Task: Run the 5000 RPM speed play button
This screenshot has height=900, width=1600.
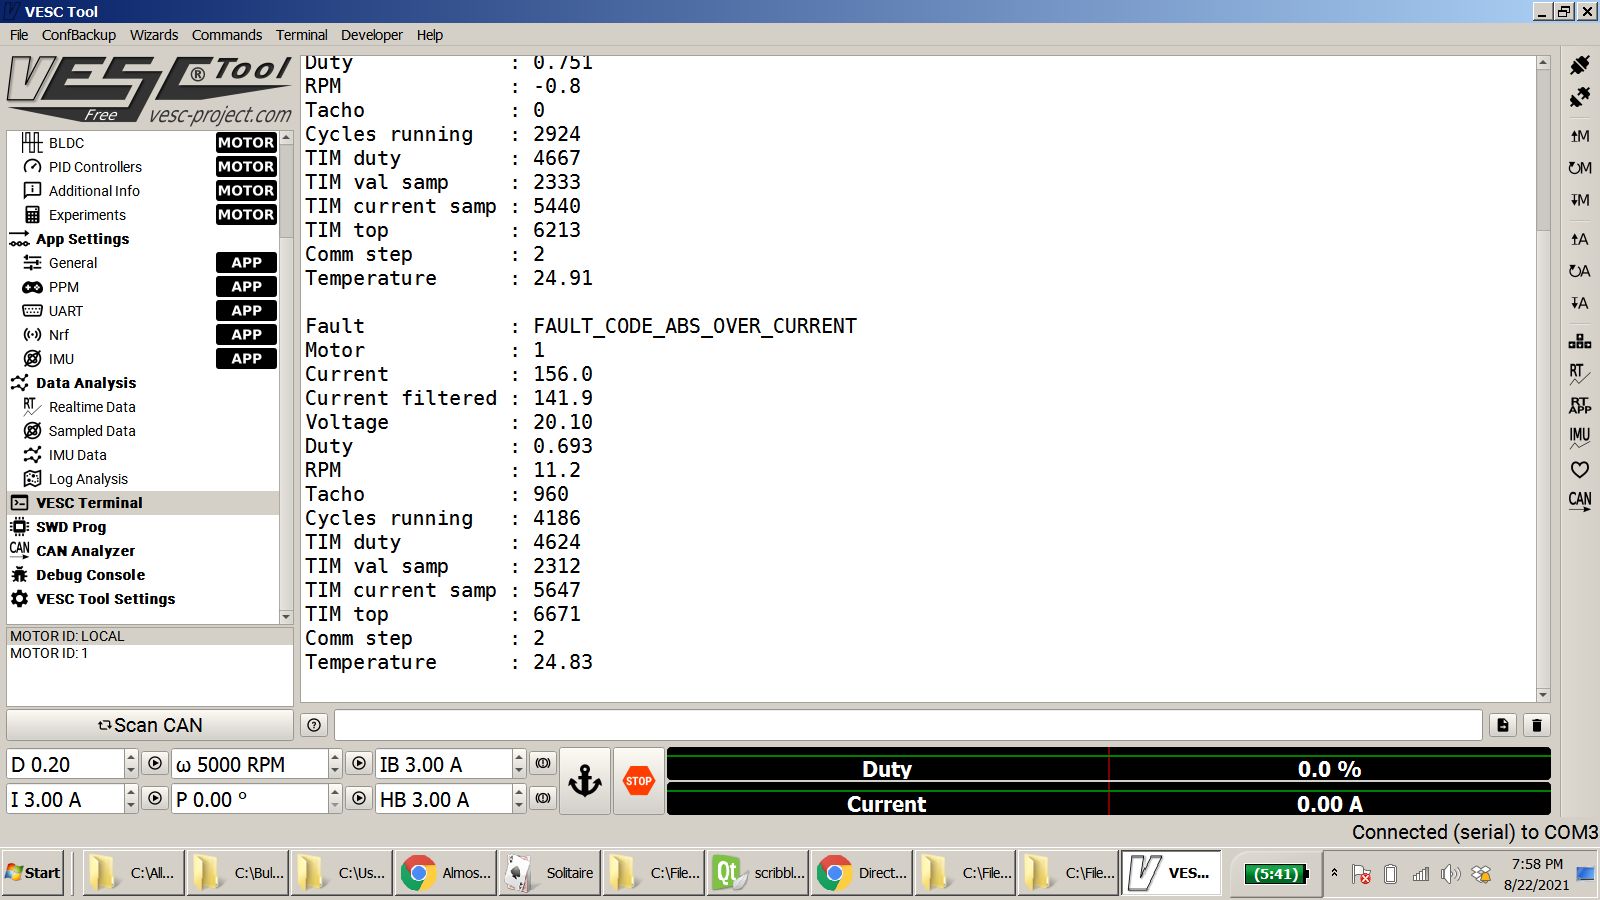Action: (359, 764)
